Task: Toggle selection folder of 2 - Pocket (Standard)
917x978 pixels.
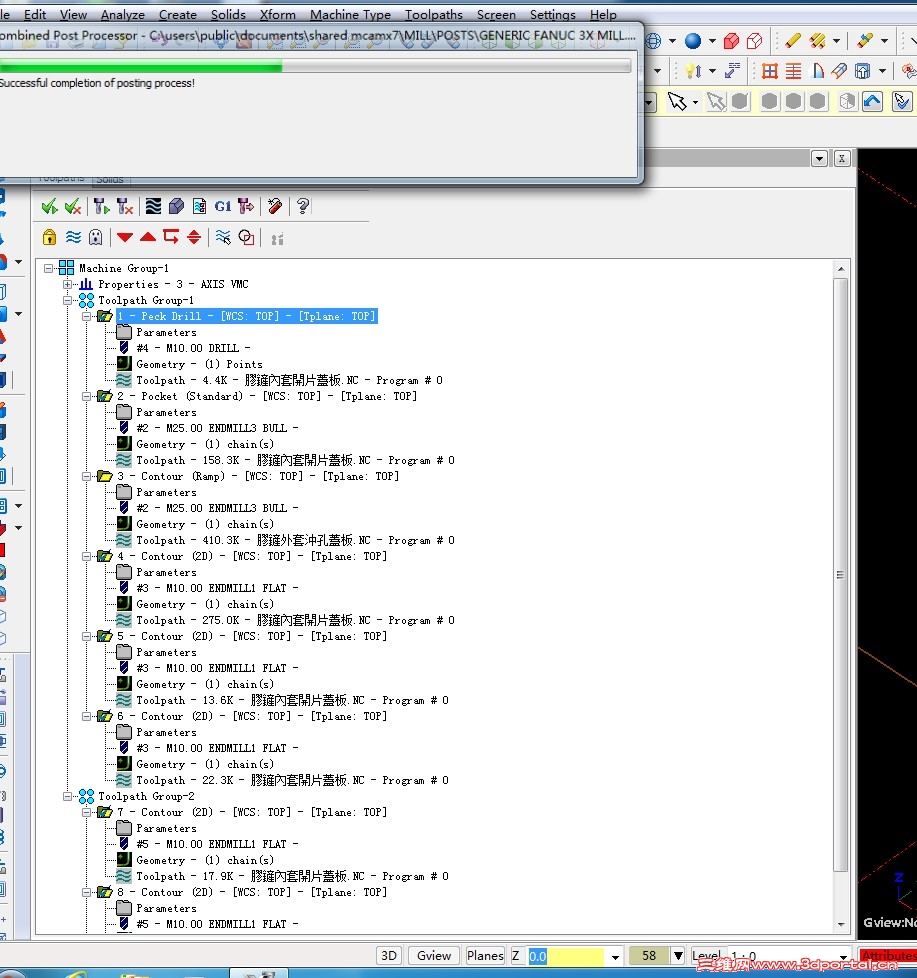Action: pos(105,396)
